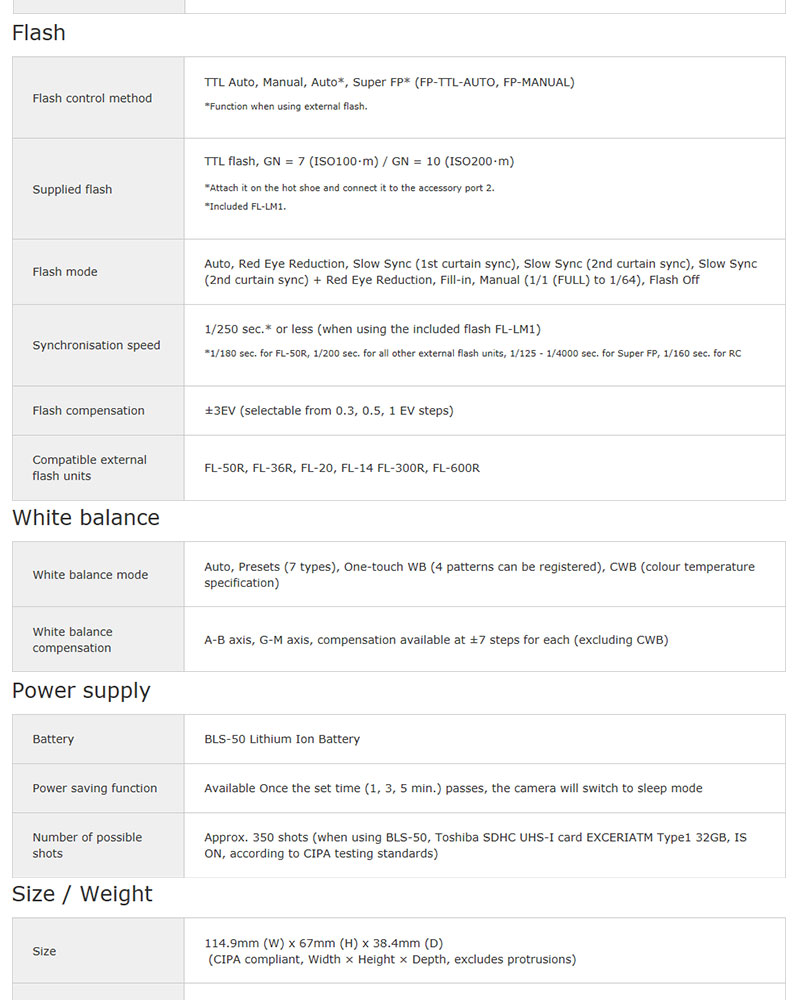Select the Power saving function label
The width and height of the screenshot is (800, 1000).
[95, 788]
